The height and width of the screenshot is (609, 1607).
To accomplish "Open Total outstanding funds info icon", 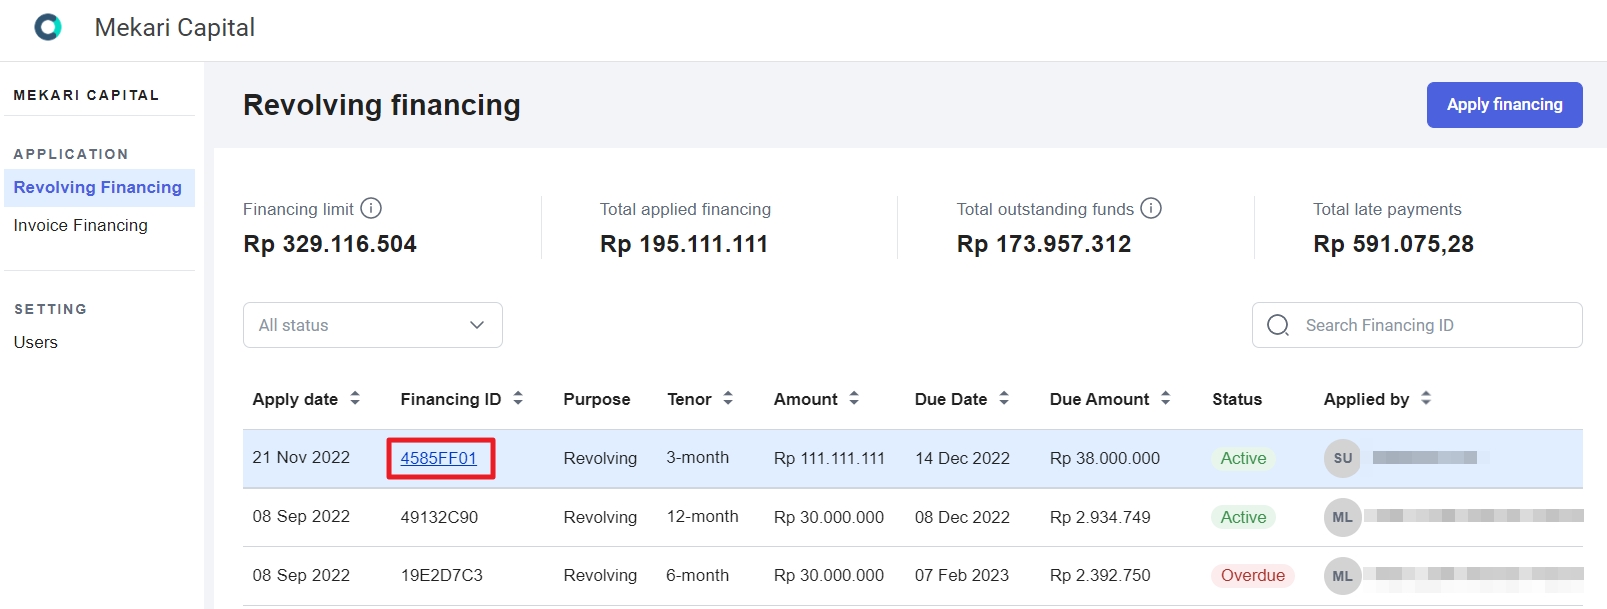I will 1151,208.
